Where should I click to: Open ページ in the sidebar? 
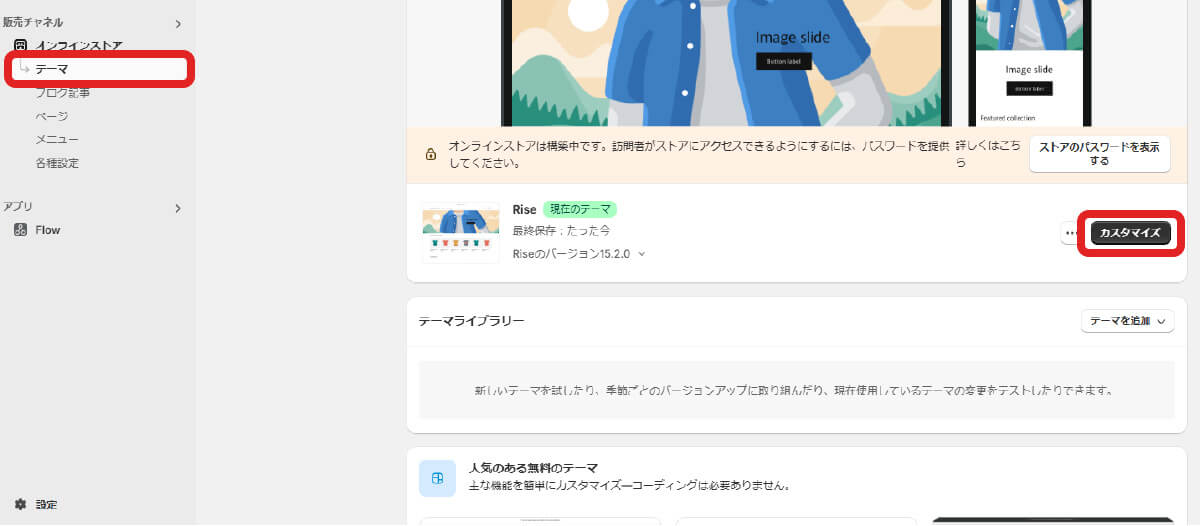(52, 116)
